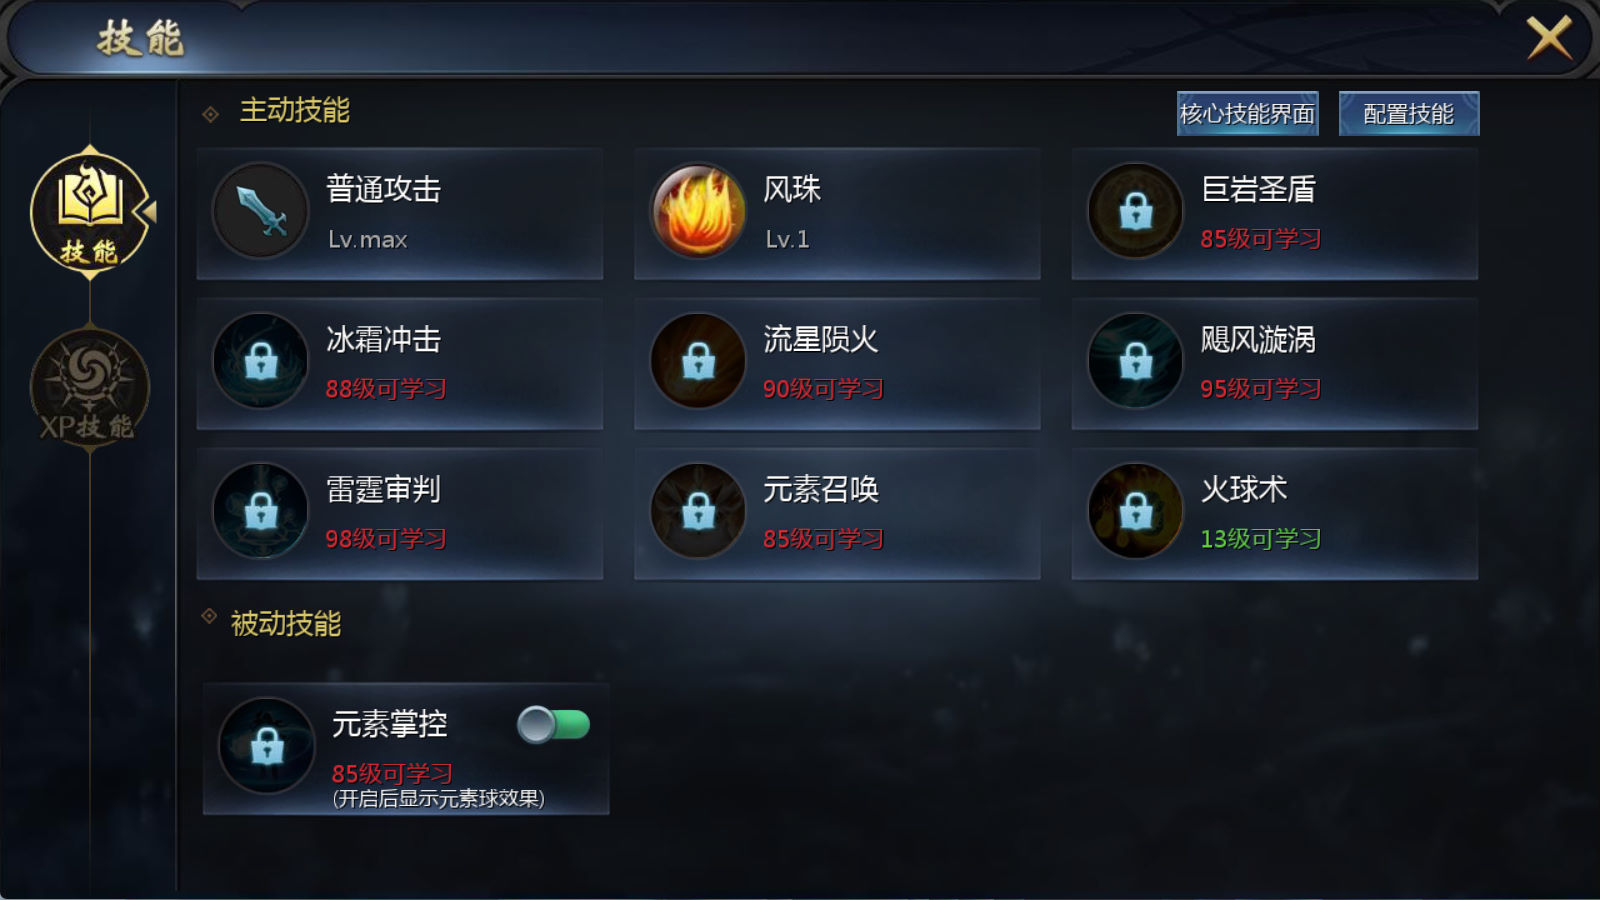This screenshot has width=1600, height=900.
Task: Select the 普通攻击 Lv.max text
Action: [x=367, y=240]
